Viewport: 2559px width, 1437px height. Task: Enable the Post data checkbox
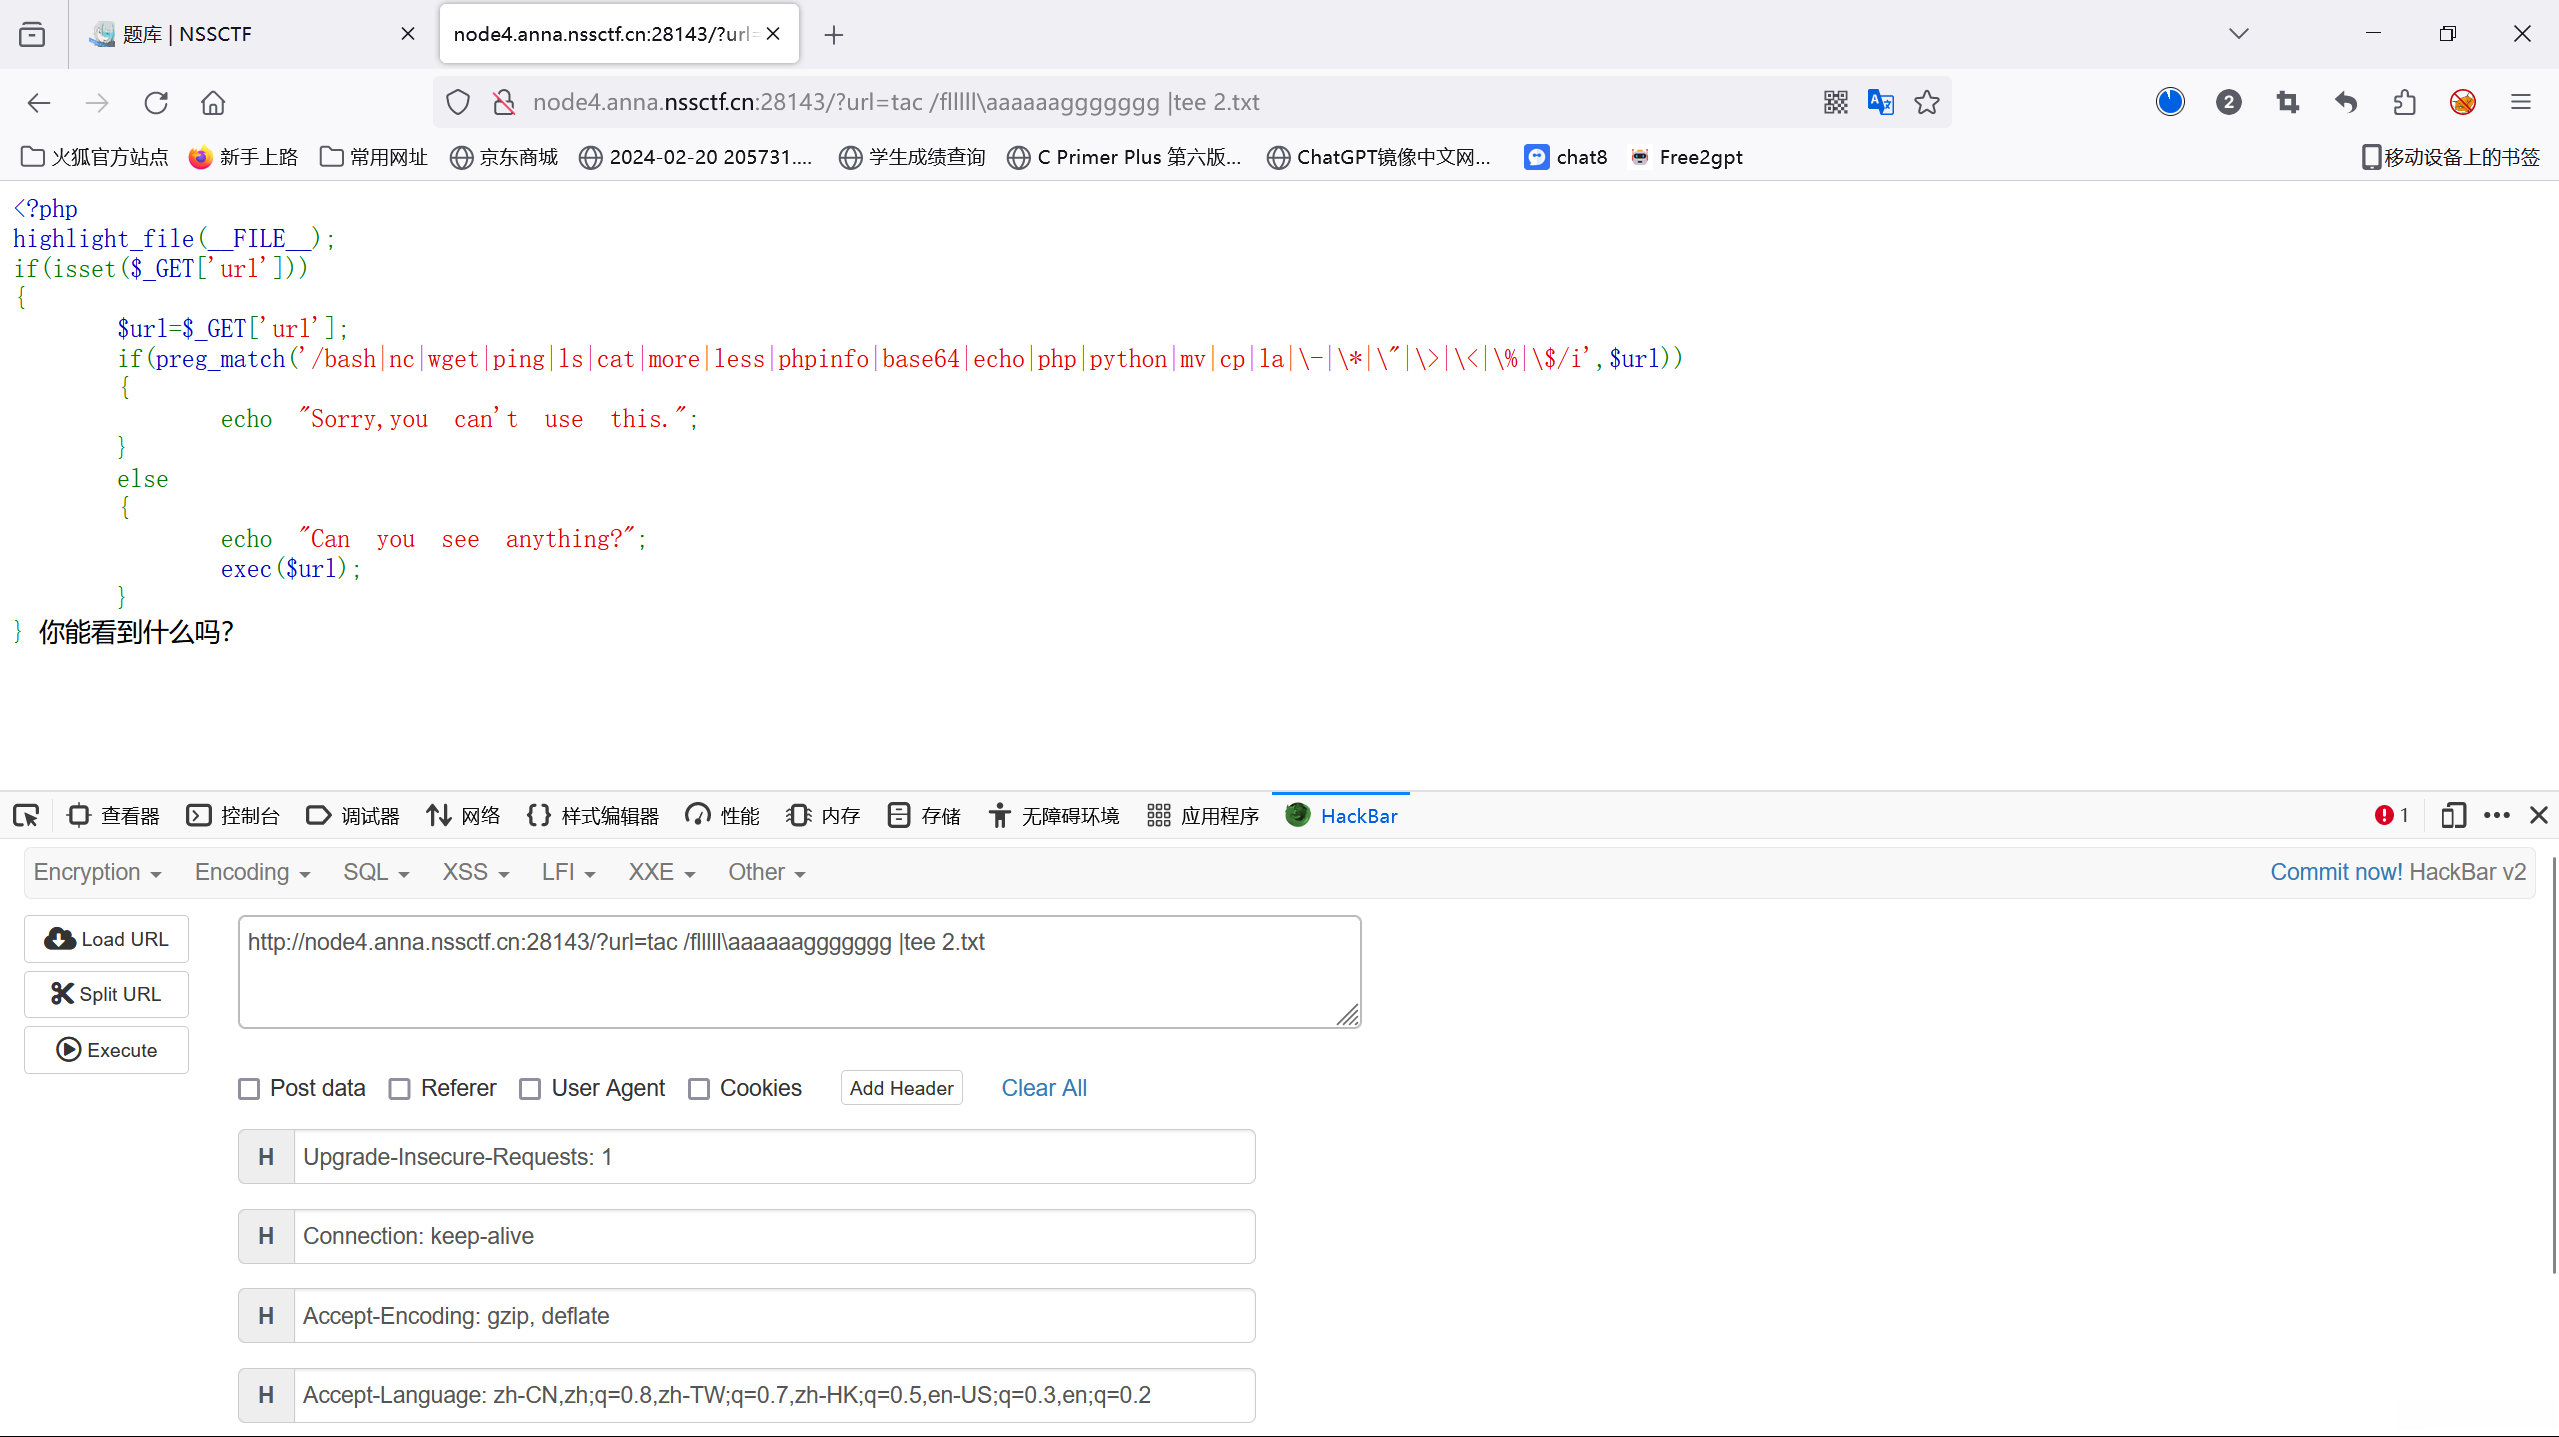pos(249,1089)
